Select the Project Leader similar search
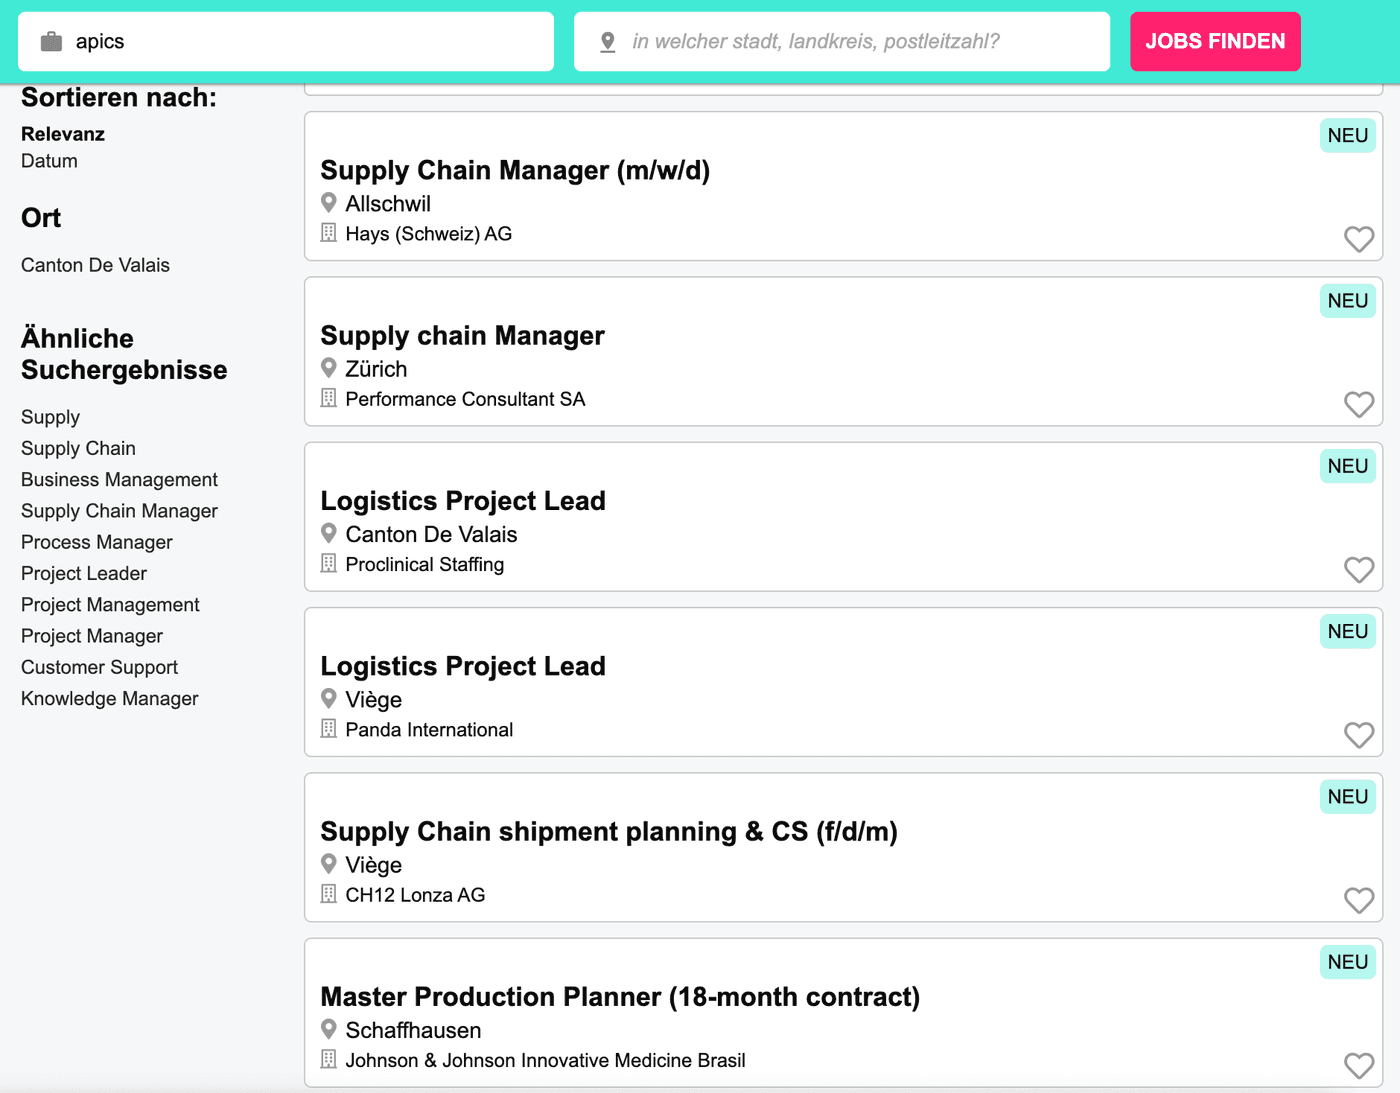Image resolution: width=1400 pixels, height=1093 pixels. point(84,573)
